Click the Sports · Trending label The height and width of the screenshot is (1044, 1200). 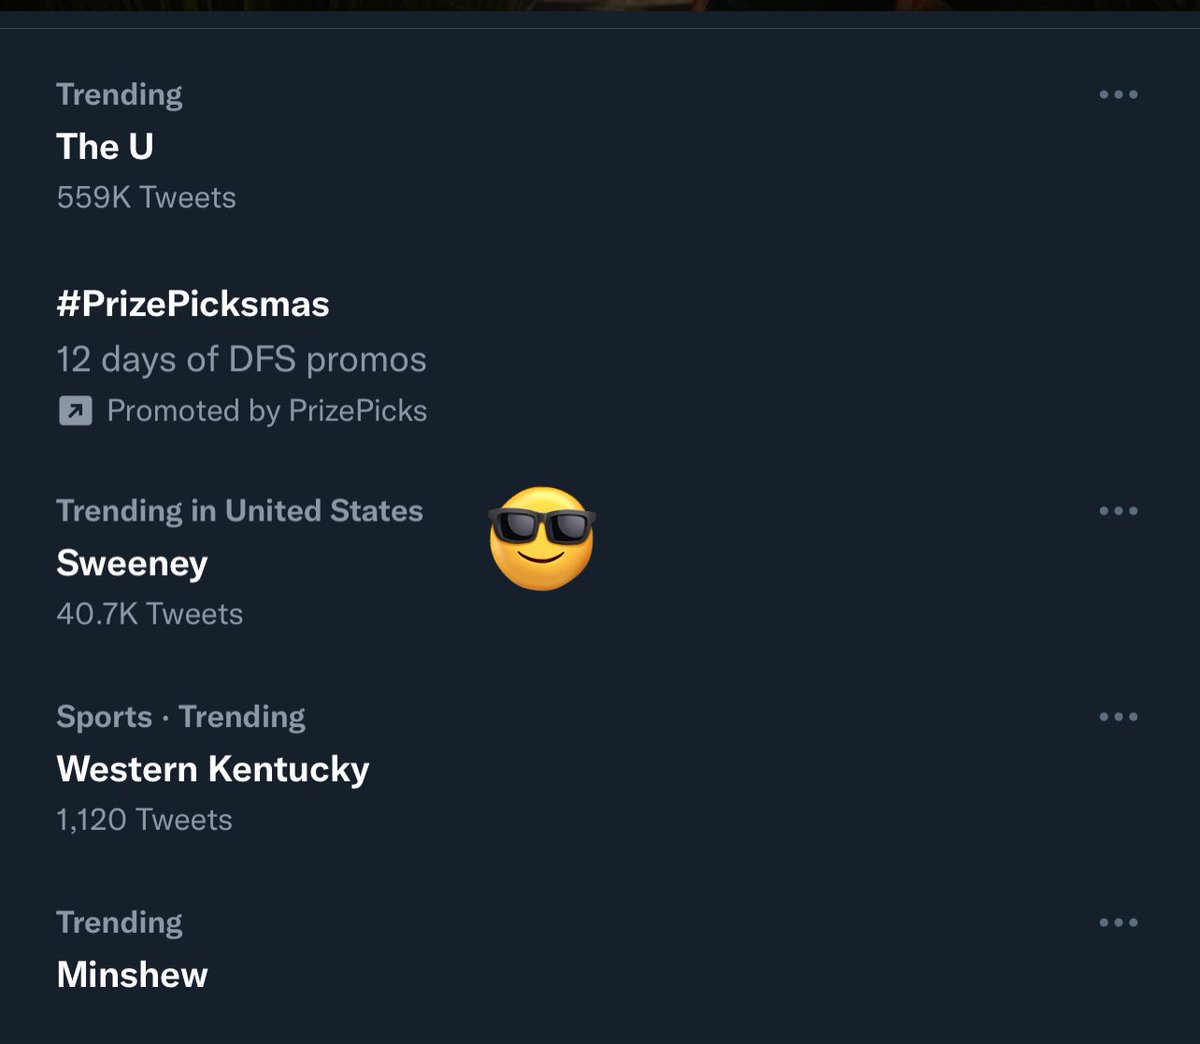181,717
